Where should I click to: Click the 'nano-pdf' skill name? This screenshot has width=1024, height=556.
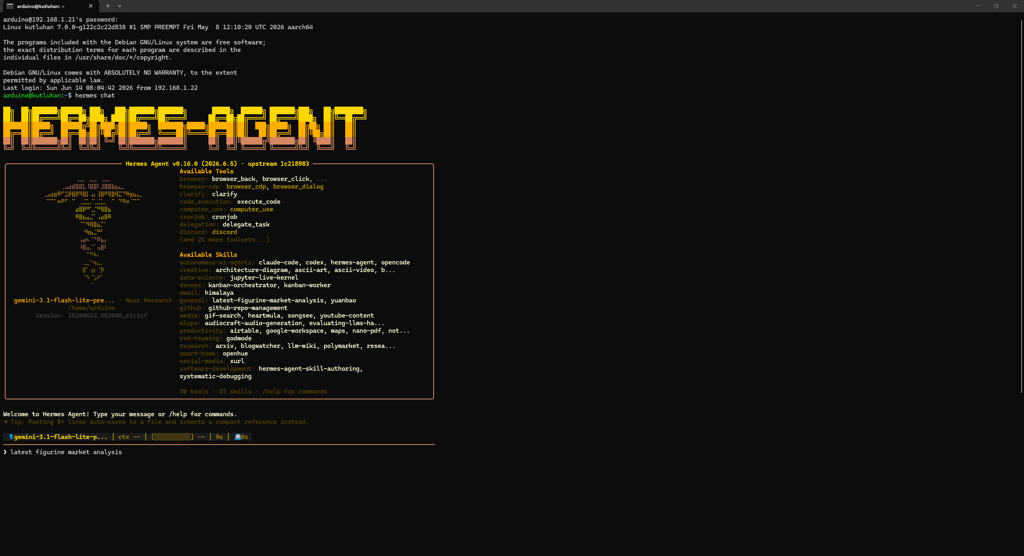(366, 331)
